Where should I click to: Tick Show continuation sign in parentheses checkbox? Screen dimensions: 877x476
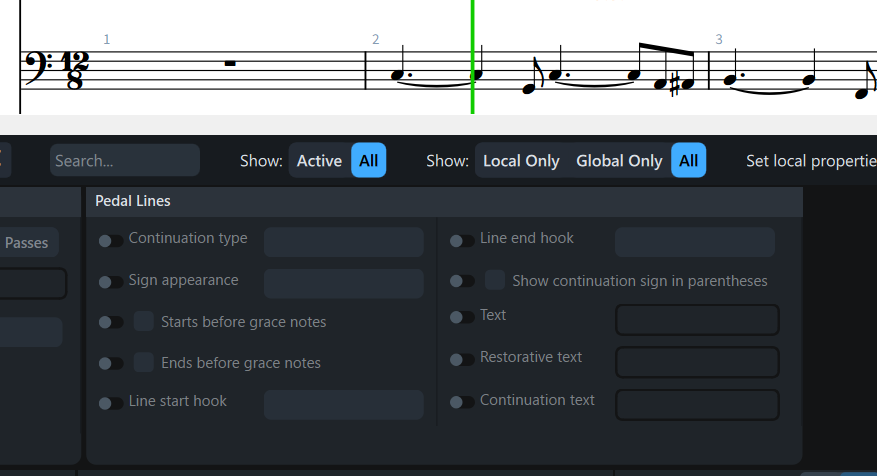495,280
